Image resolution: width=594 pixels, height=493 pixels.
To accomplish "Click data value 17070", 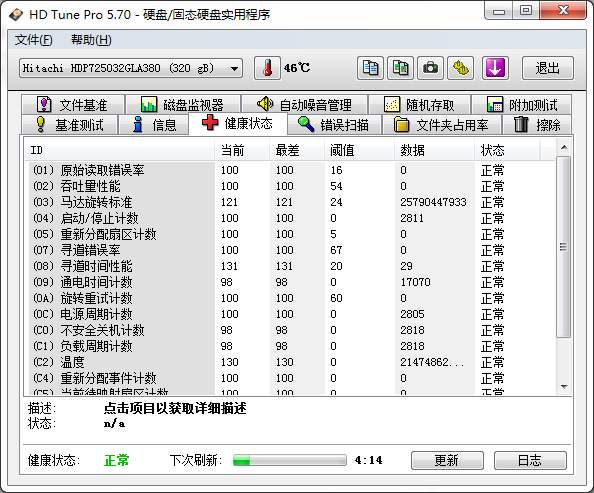I will (x=415, y=282).
